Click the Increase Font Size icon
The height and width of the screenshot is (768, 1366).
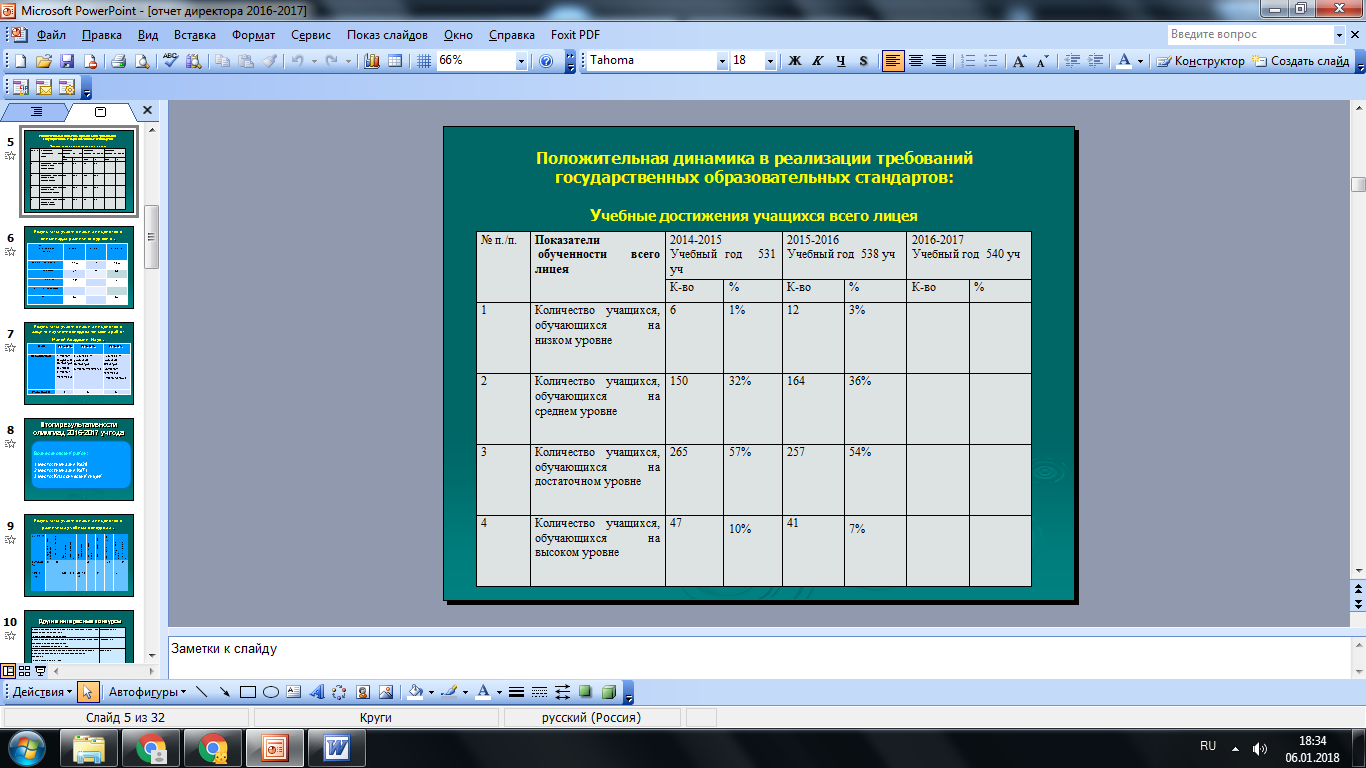click(1019, 61)
